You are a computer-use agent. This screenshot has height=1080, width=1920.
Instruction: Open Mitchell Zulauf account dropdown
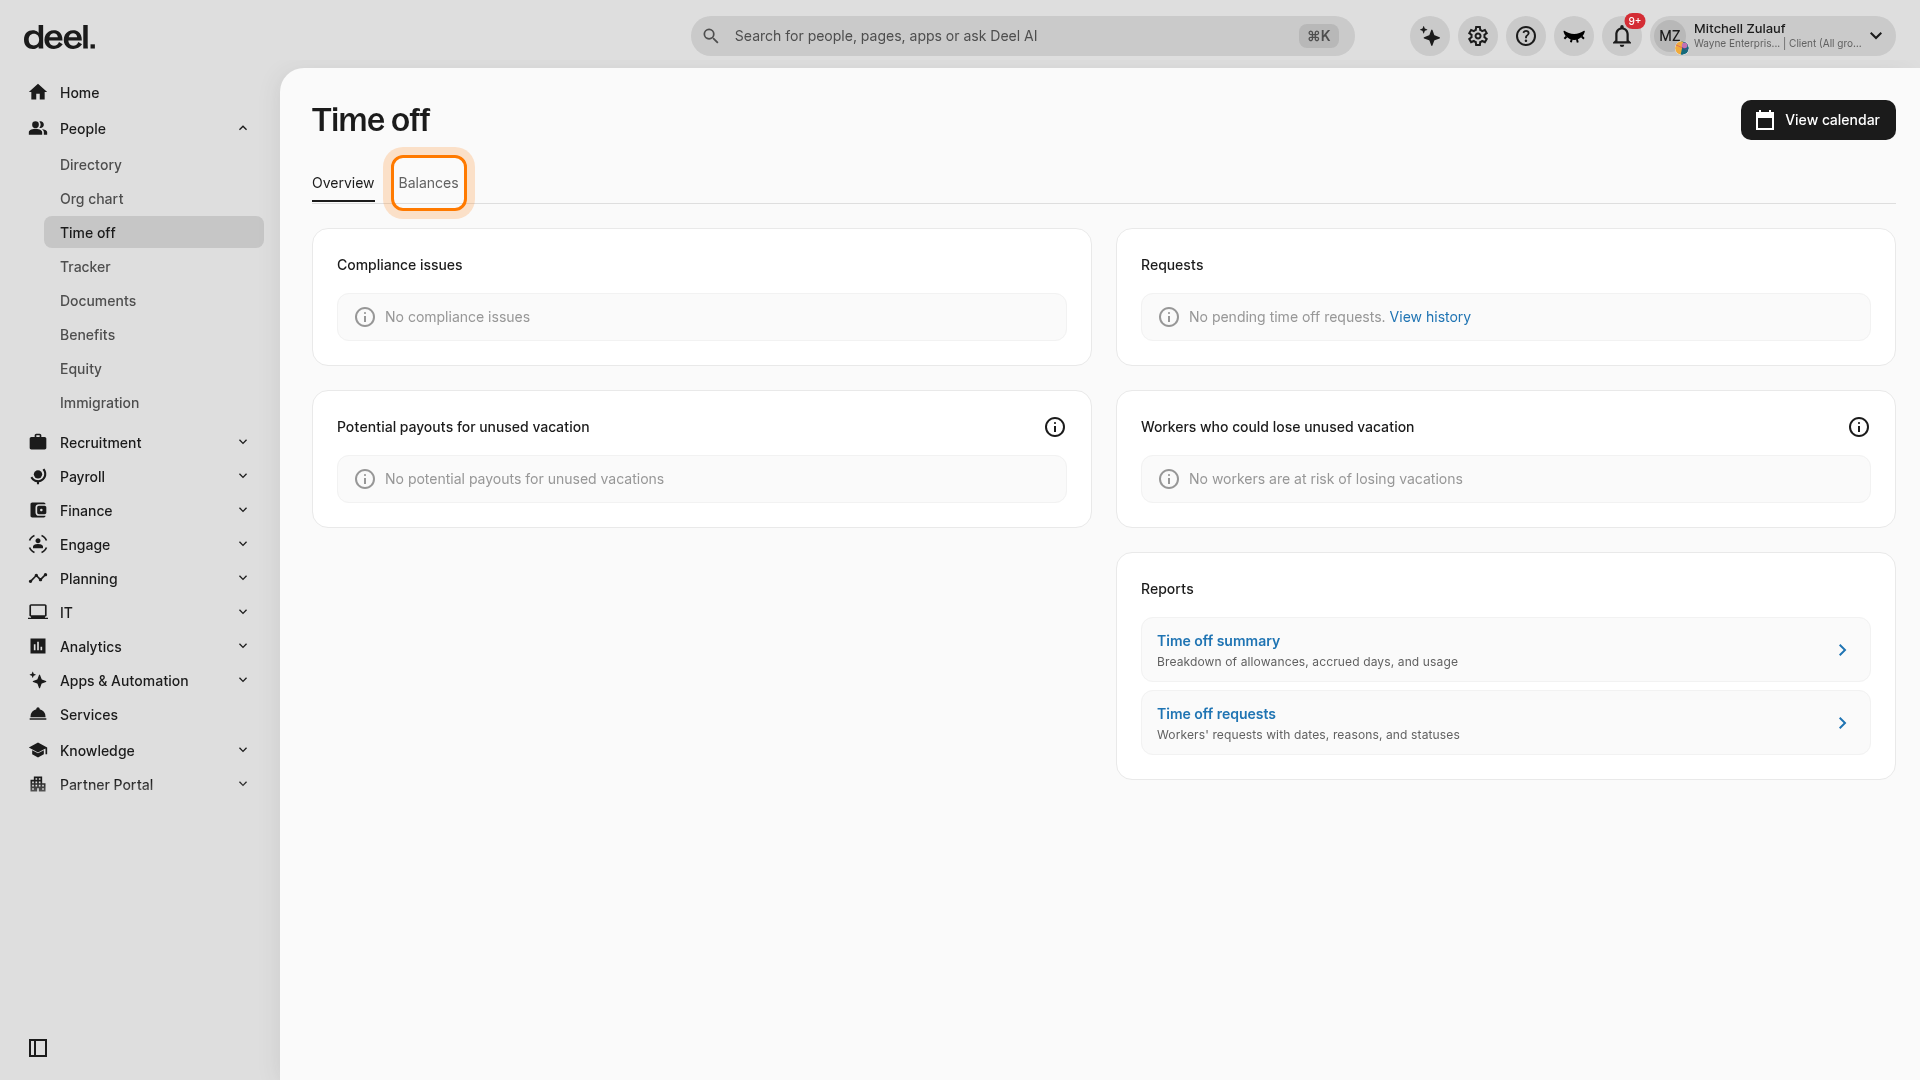click(x=1773, y=36)
